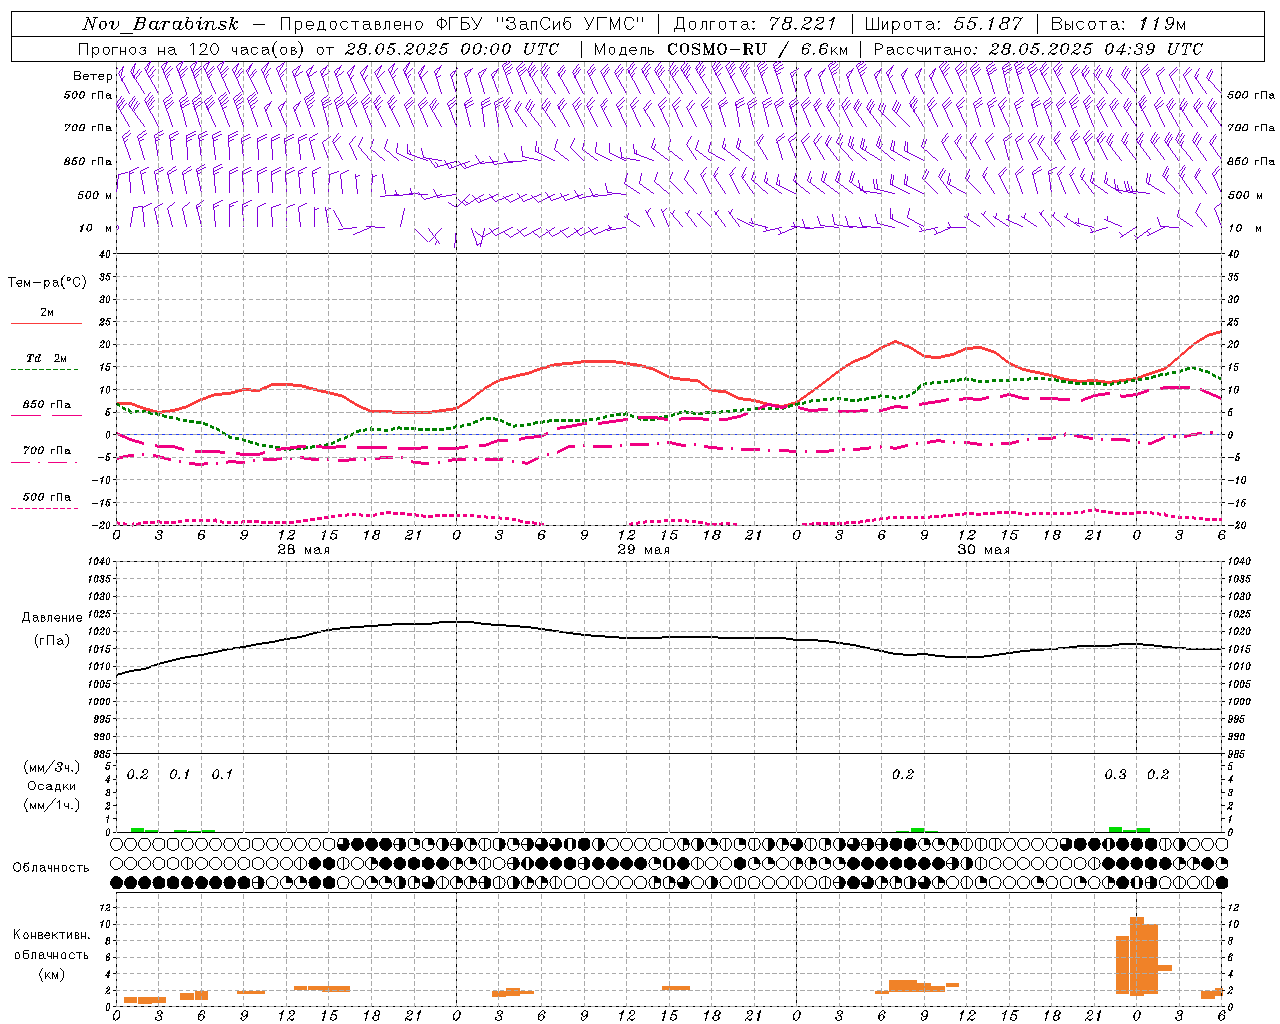Click the 30 мая date label

click(983, 549)
